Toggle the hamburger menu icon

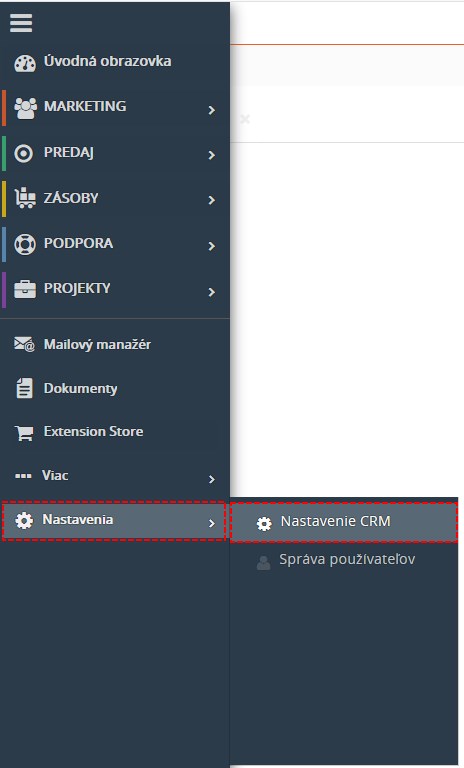click(x=21, y=23)
